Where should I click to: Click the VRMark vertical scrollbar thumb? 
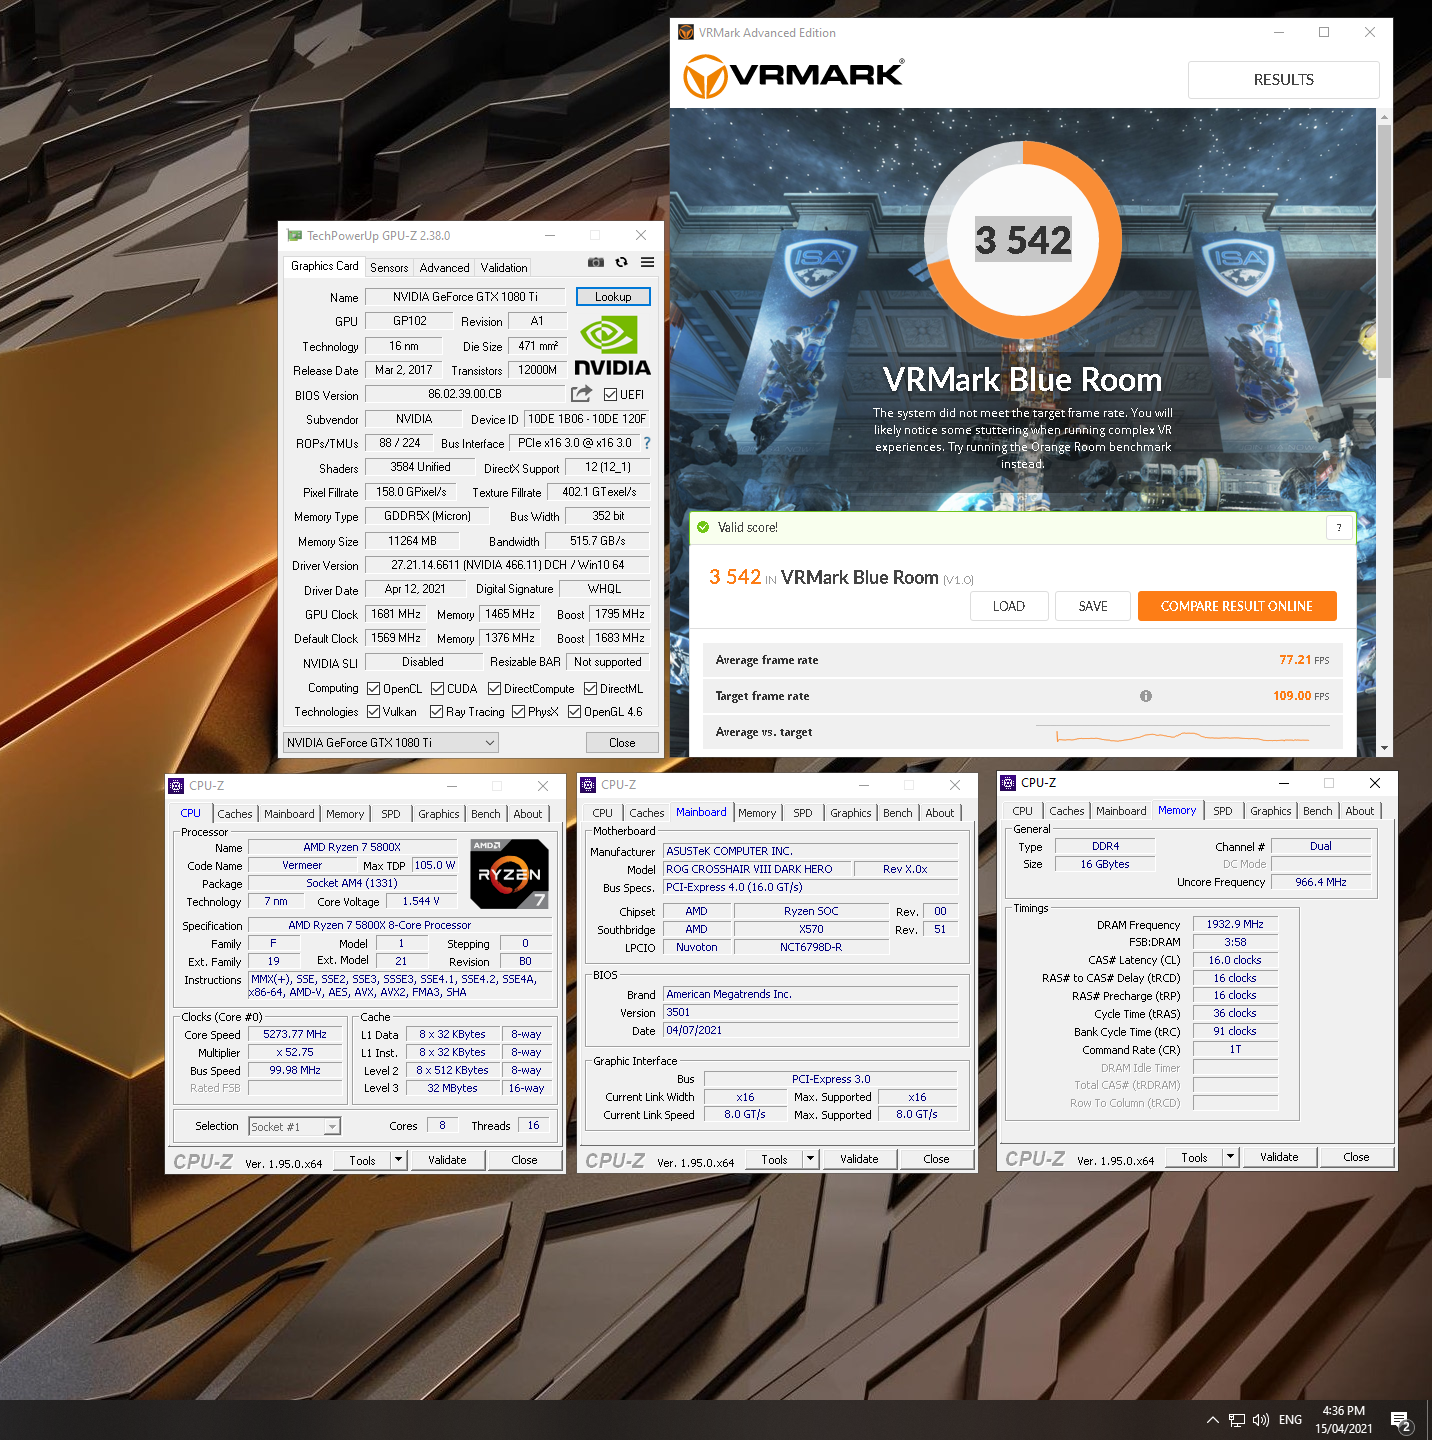pyautogui.click(x=1384, y=252)
